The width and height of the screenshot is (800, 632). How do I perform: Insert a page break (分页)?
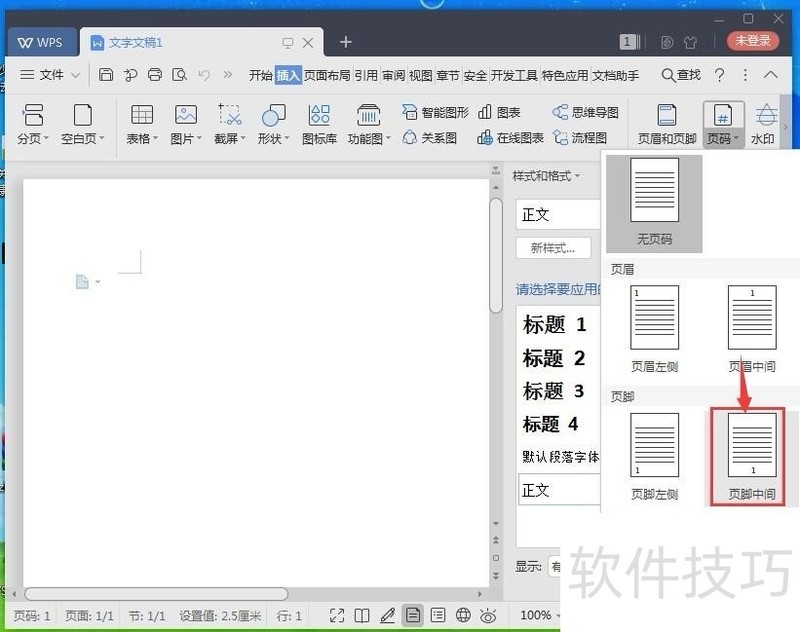tap(33, 124)
